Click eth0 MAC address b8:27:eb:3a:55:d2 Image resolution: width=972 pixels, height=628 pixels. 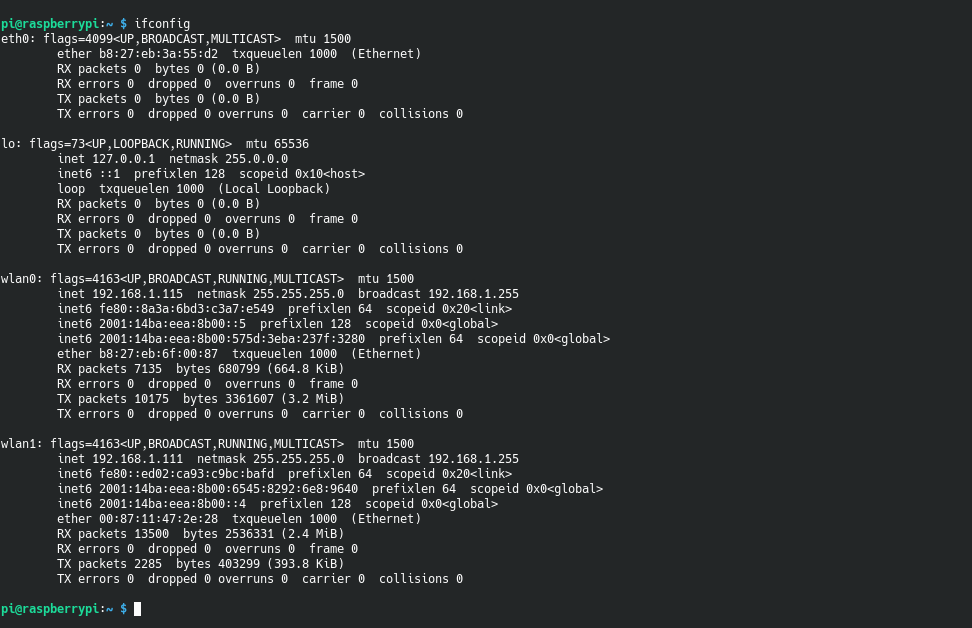pyautogui.click(x=159, y=53)
